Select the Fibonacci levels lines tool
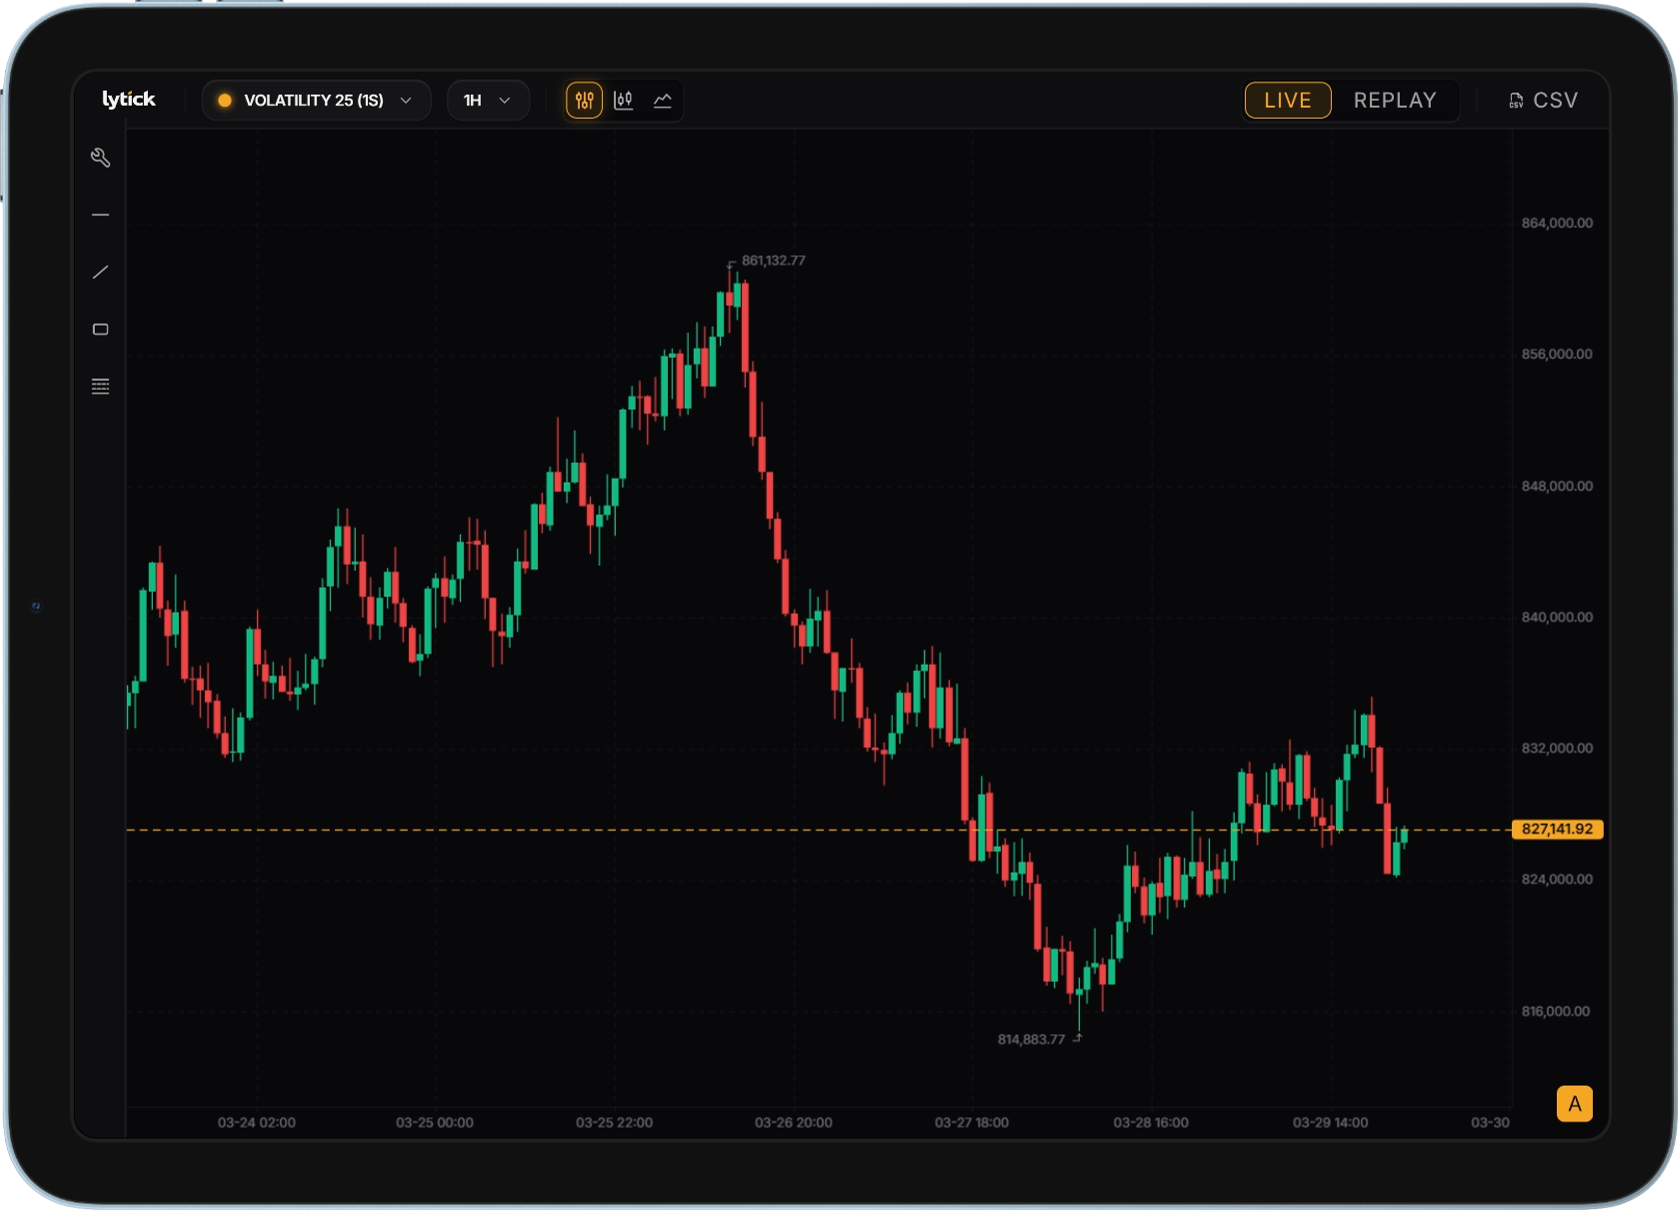The width and height of the screenshot is (1678, 1210). [x=100, y=387]
